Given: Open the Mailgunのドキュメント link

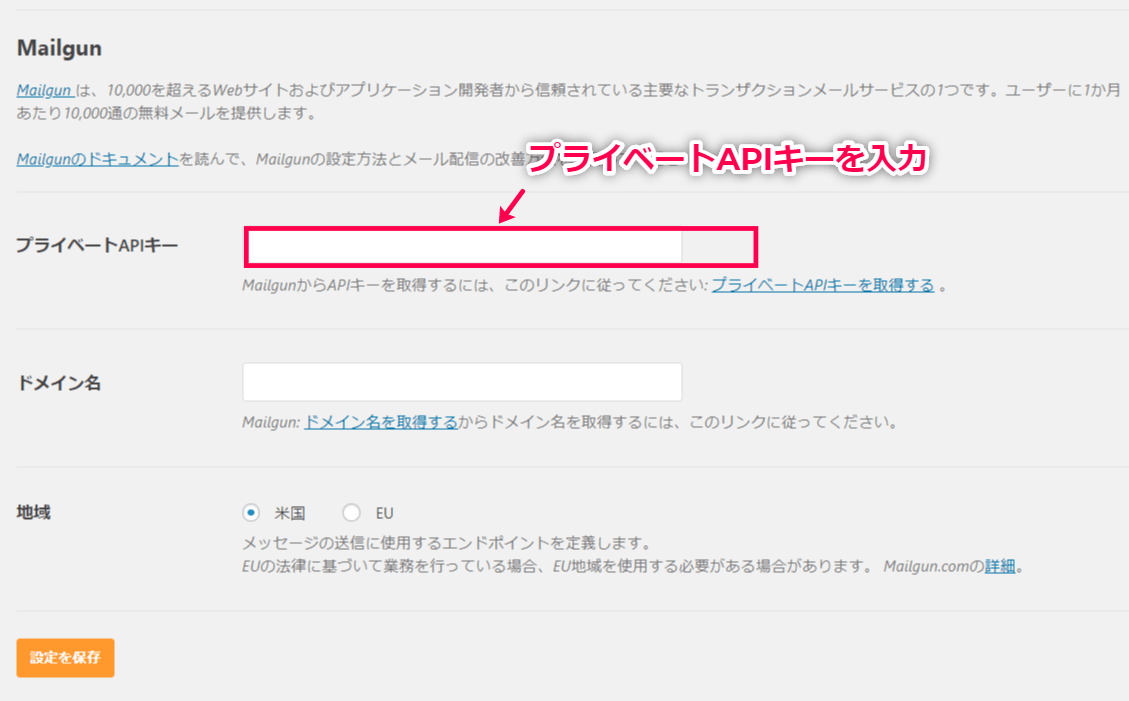Looking at the screenshot, I should (x=97, y=158).
